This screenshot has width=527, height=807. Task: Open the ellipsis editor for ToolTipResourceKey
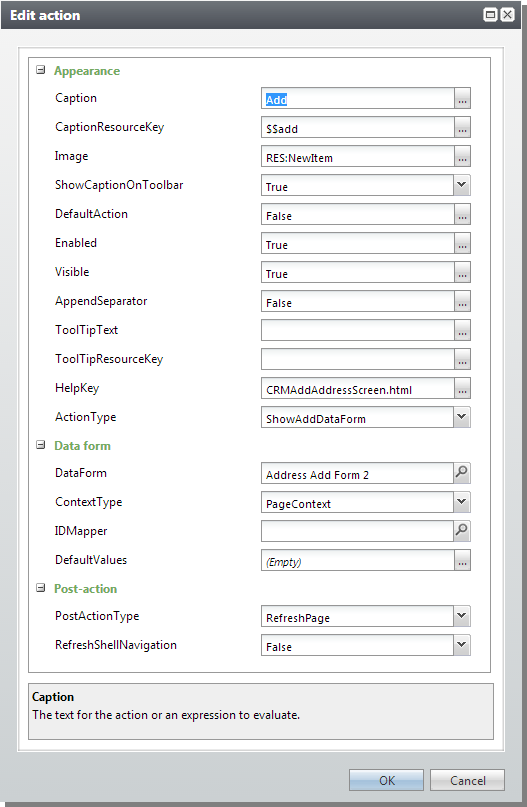coord(462,359)
